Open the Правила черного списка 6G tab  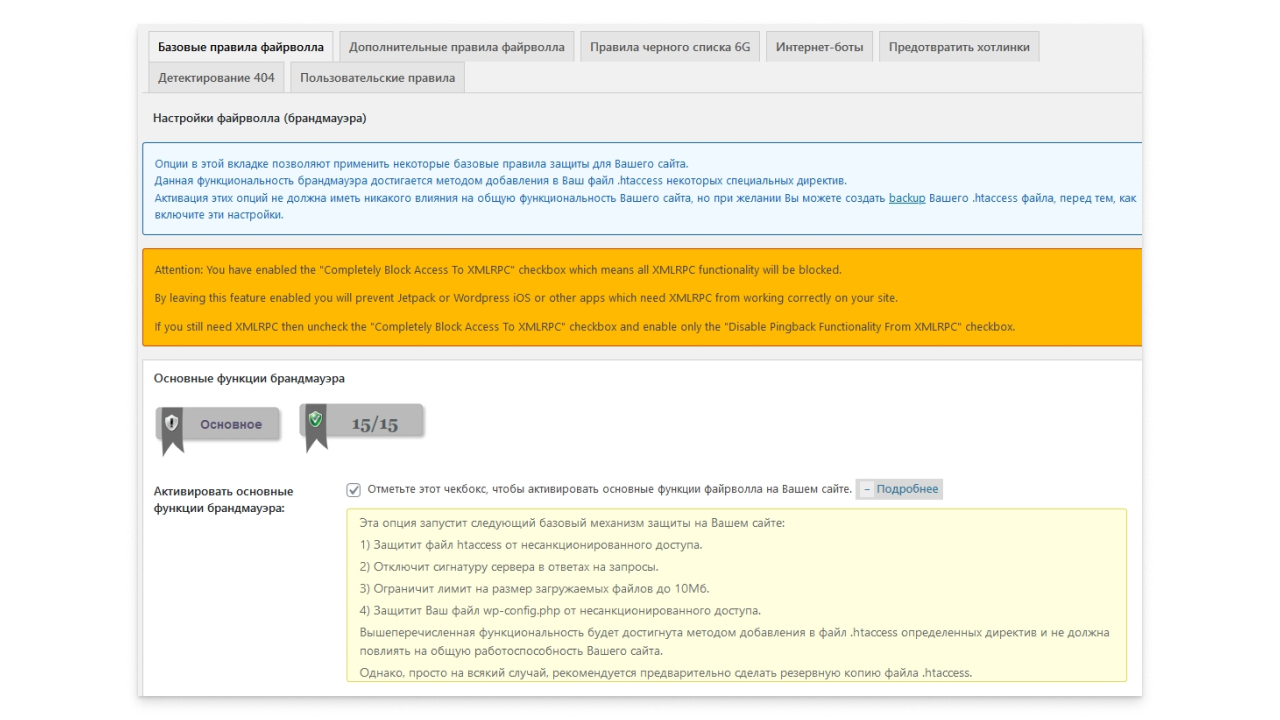(669, 47)
